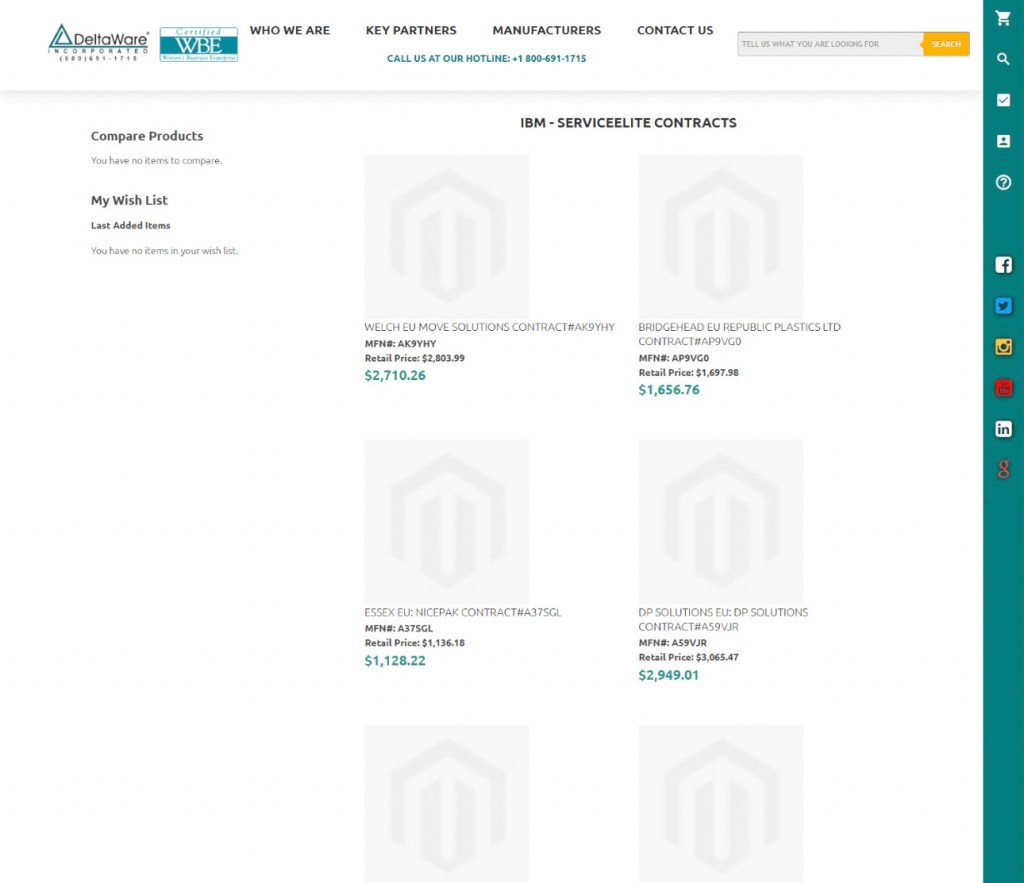
Task: Open the Key Partners menu
Action: 411,31
